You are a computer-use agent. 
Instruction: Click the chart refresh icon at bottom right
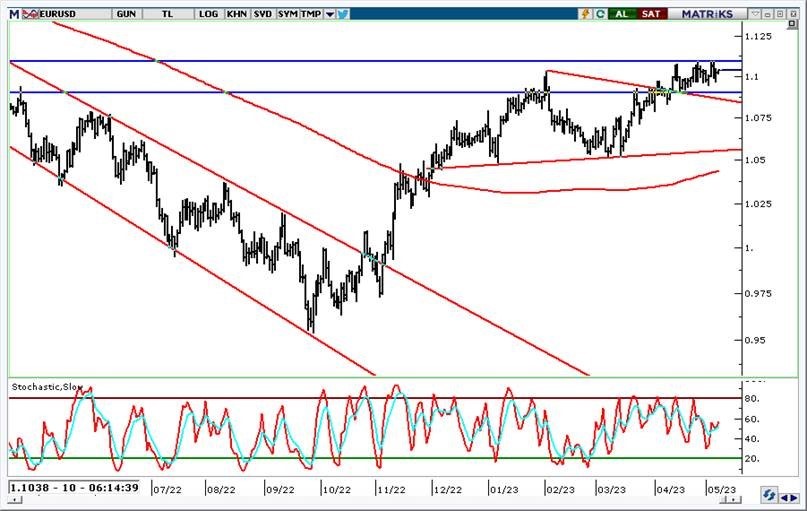pyautogui.click(x=771, y=496)
